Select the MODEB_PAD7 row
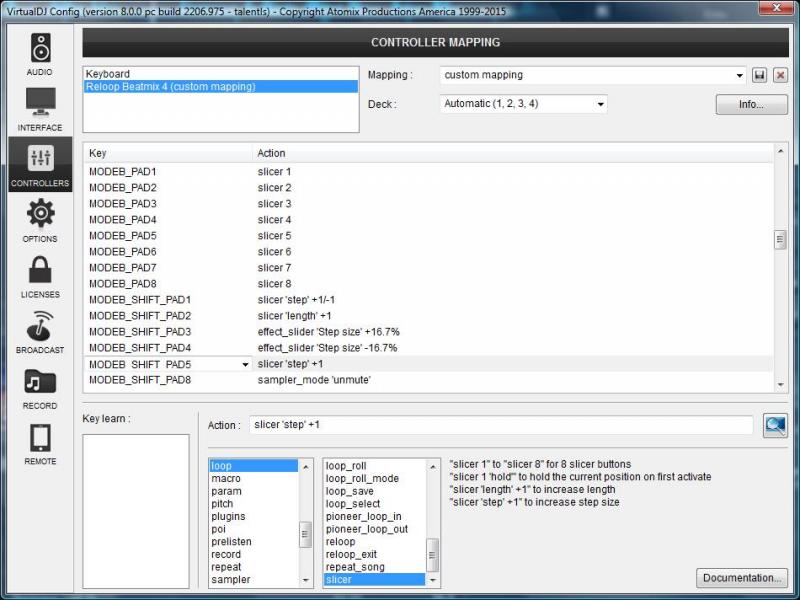The height and width of the screenshot is (600, 800). click(x=429, y=268)
